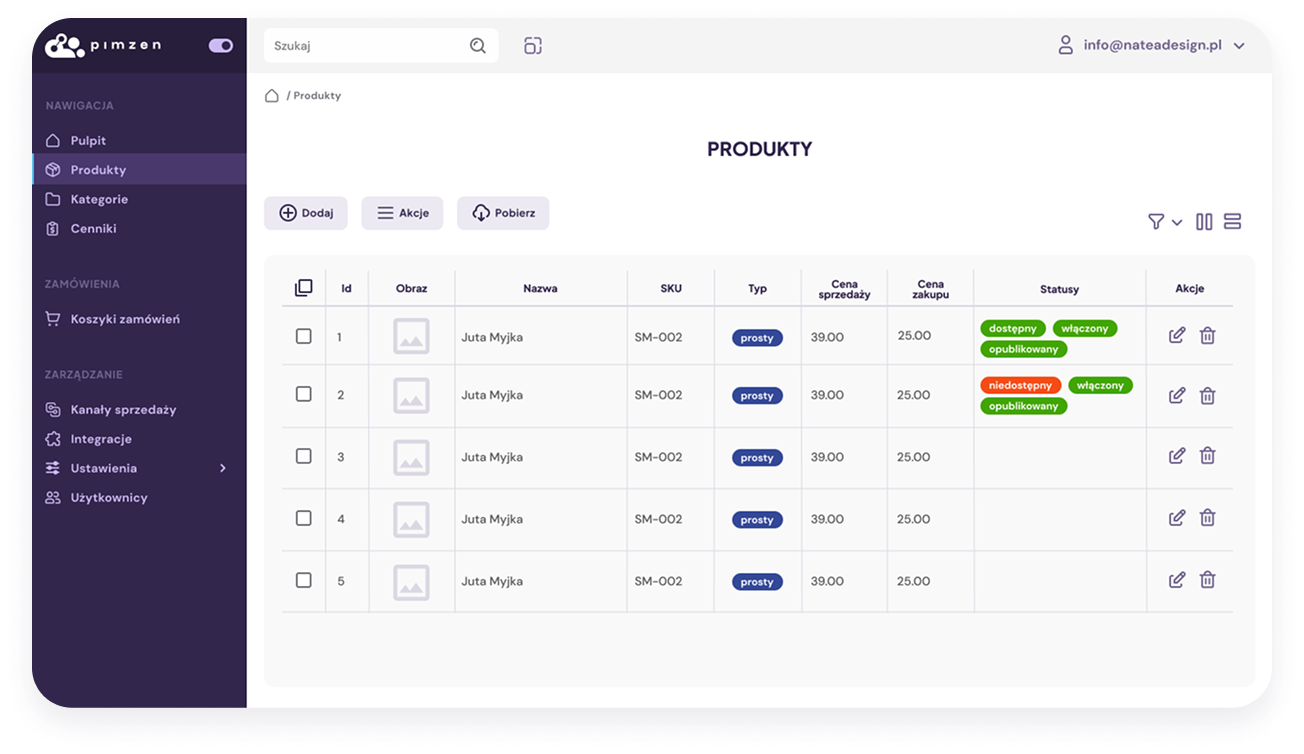The image size is (1304, 754).
Task: Click the edit icon for product Id 2
Action: tap(1177, 395)
